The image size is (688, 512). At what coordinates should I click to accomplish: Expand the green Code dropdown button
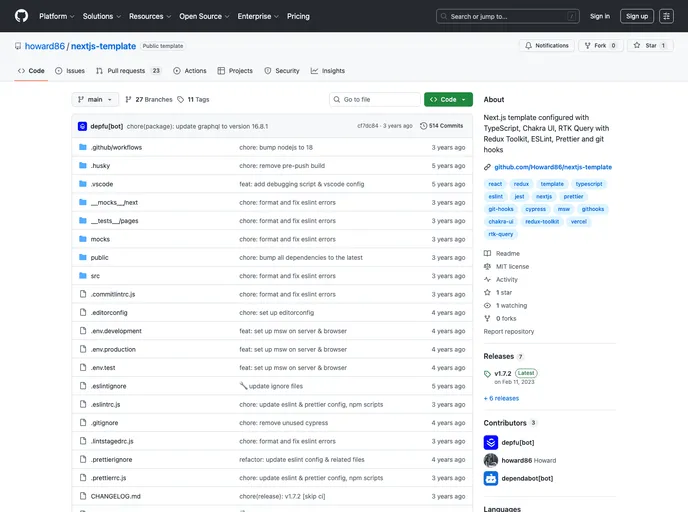coord(448,100)
